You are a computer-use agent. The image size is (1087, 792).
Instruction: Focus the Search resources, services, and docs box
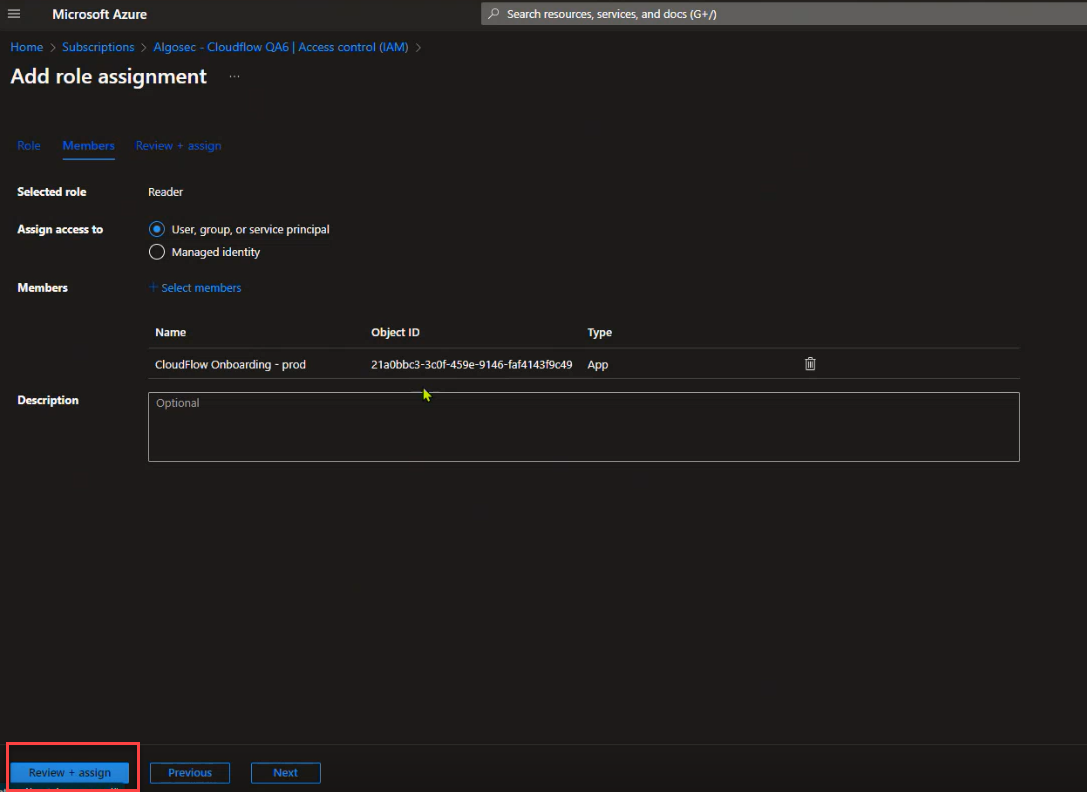pos(783,14)
